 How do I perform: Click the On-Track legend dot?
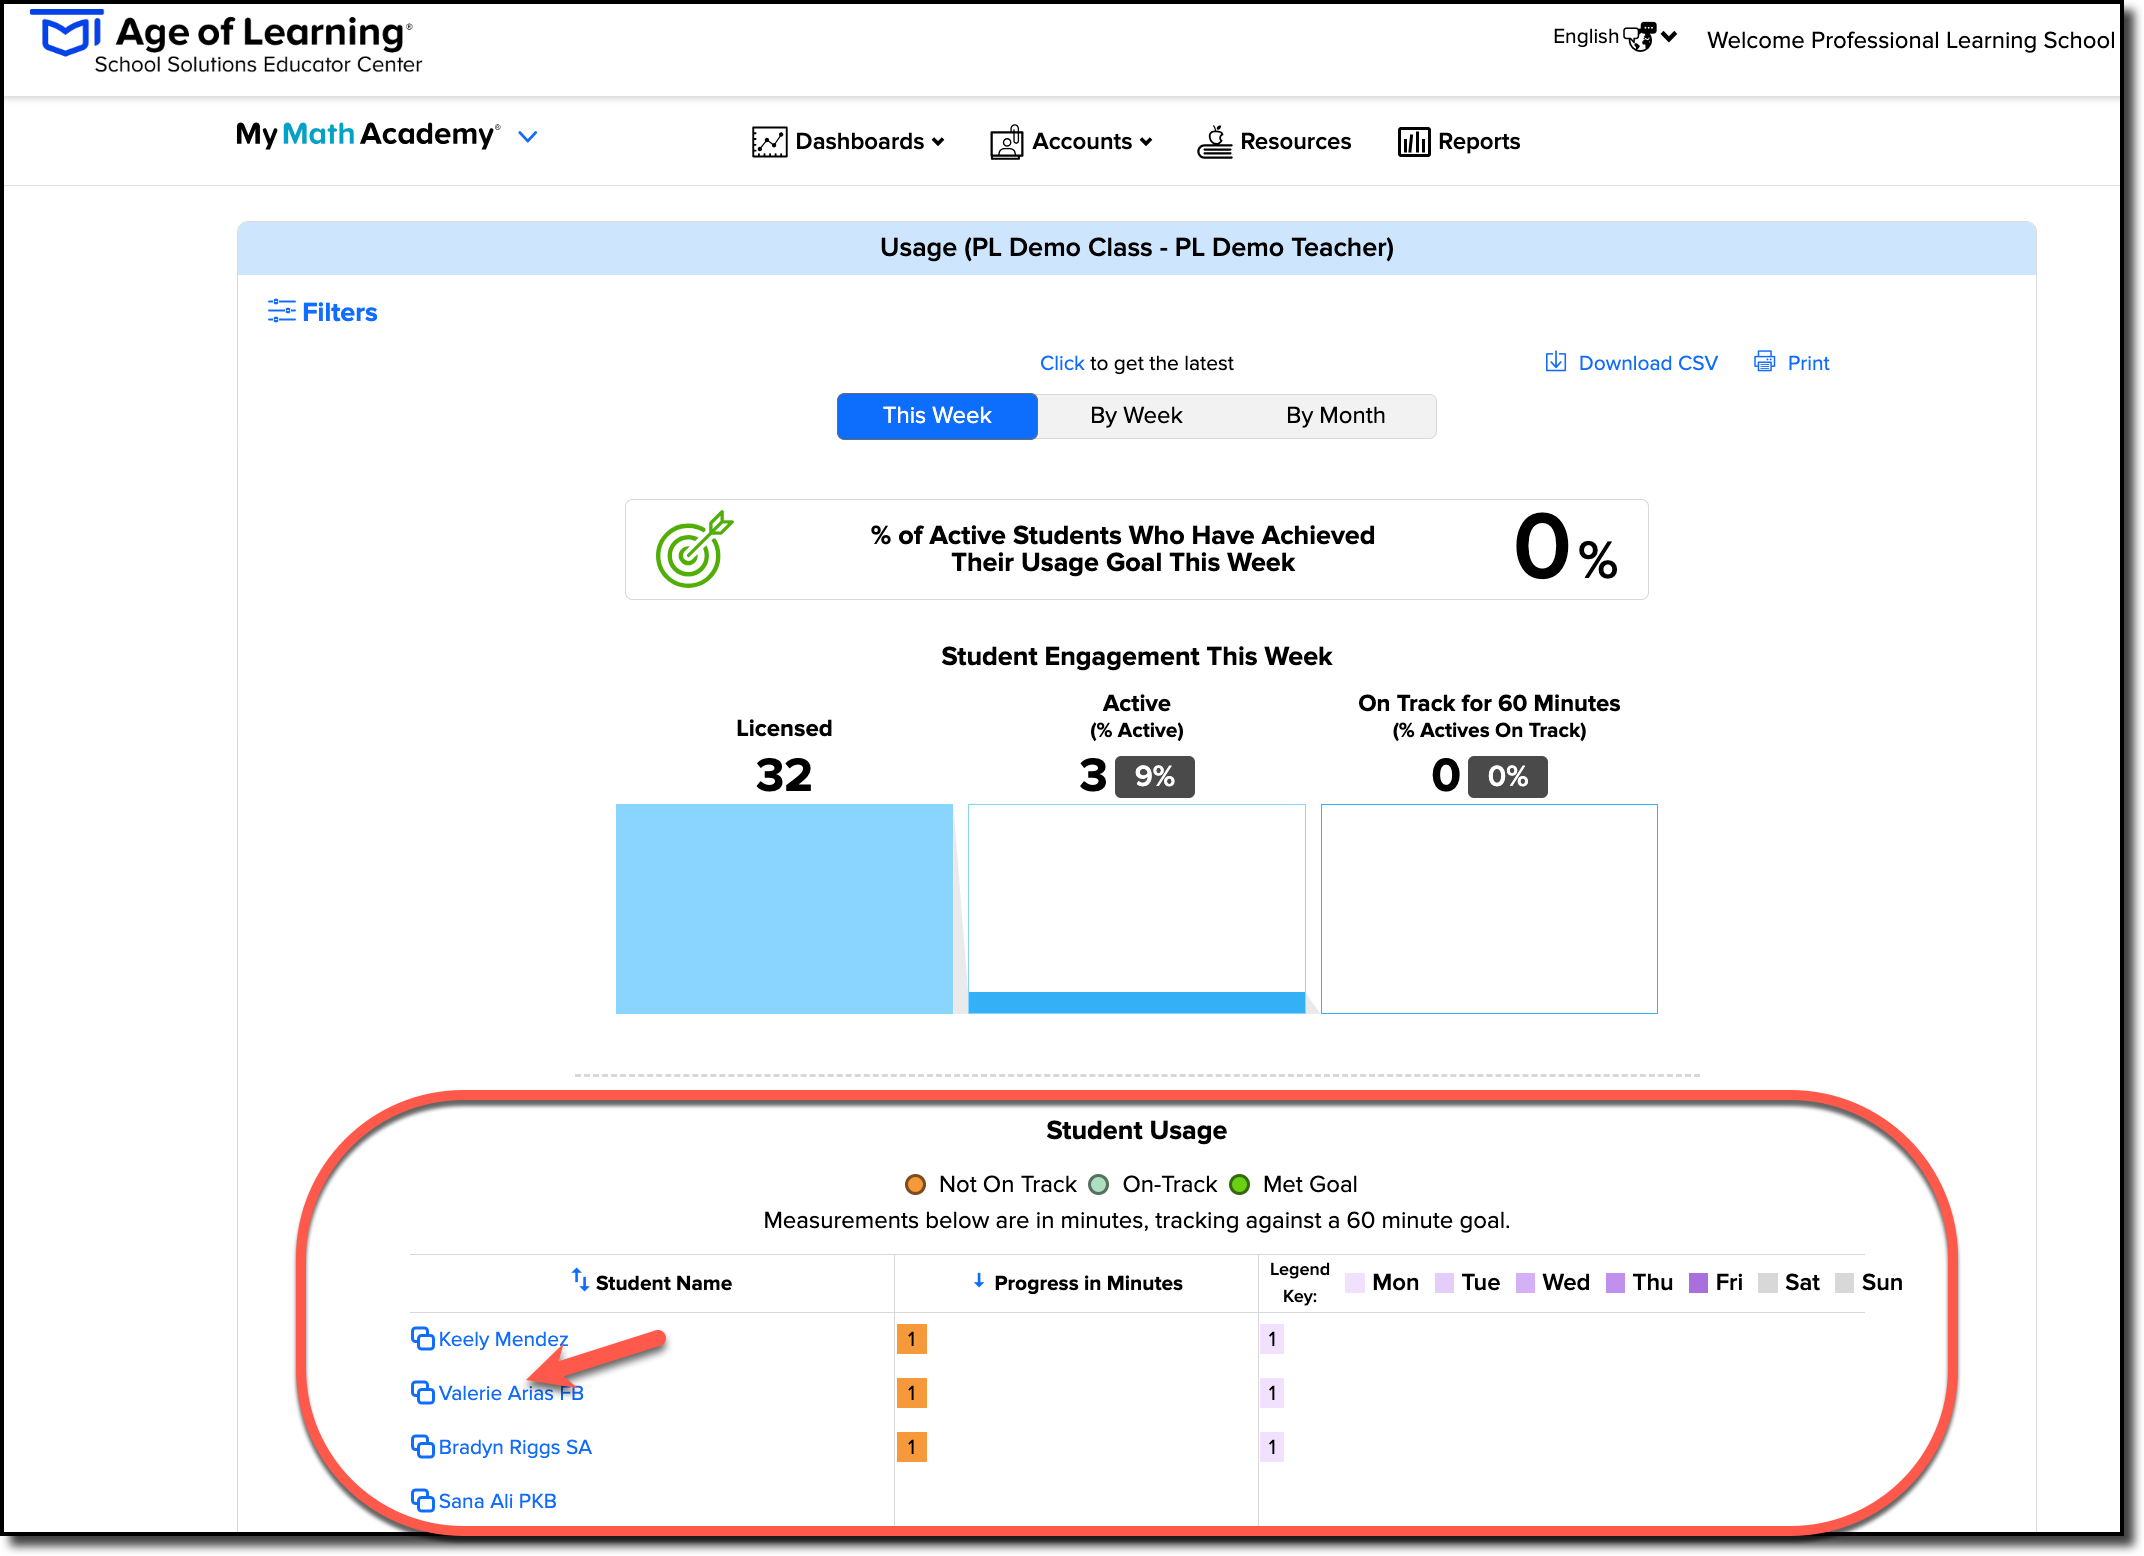tap(1099, 1185)
